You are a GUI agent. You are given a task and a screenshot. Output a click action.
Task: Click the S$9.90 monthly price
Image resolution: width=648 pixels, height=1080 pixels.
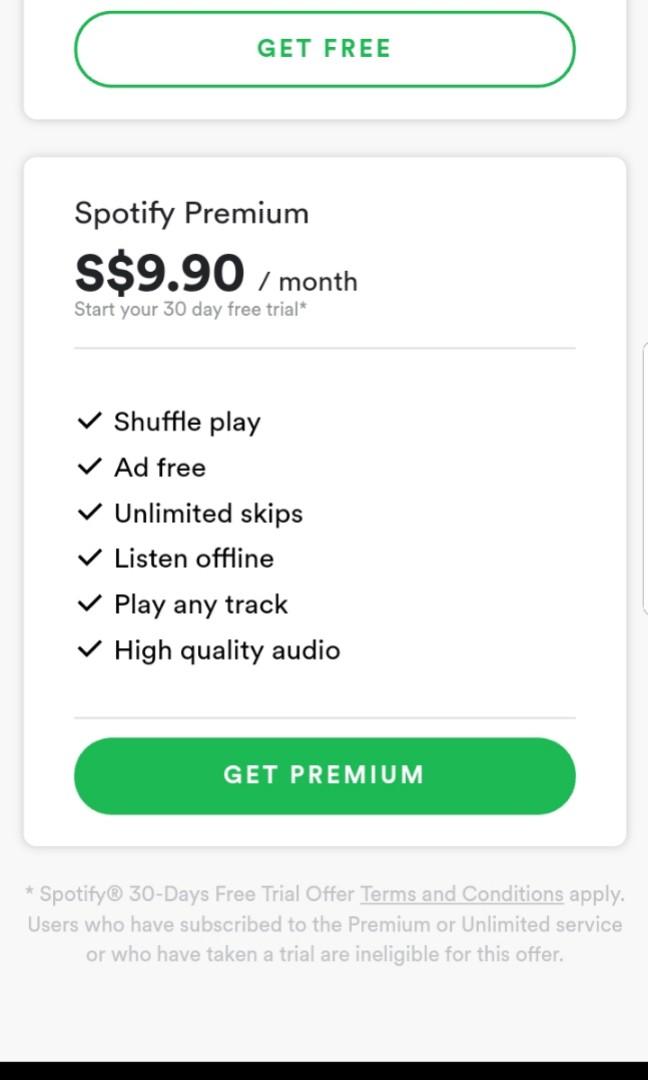click(x=160, y=274)
